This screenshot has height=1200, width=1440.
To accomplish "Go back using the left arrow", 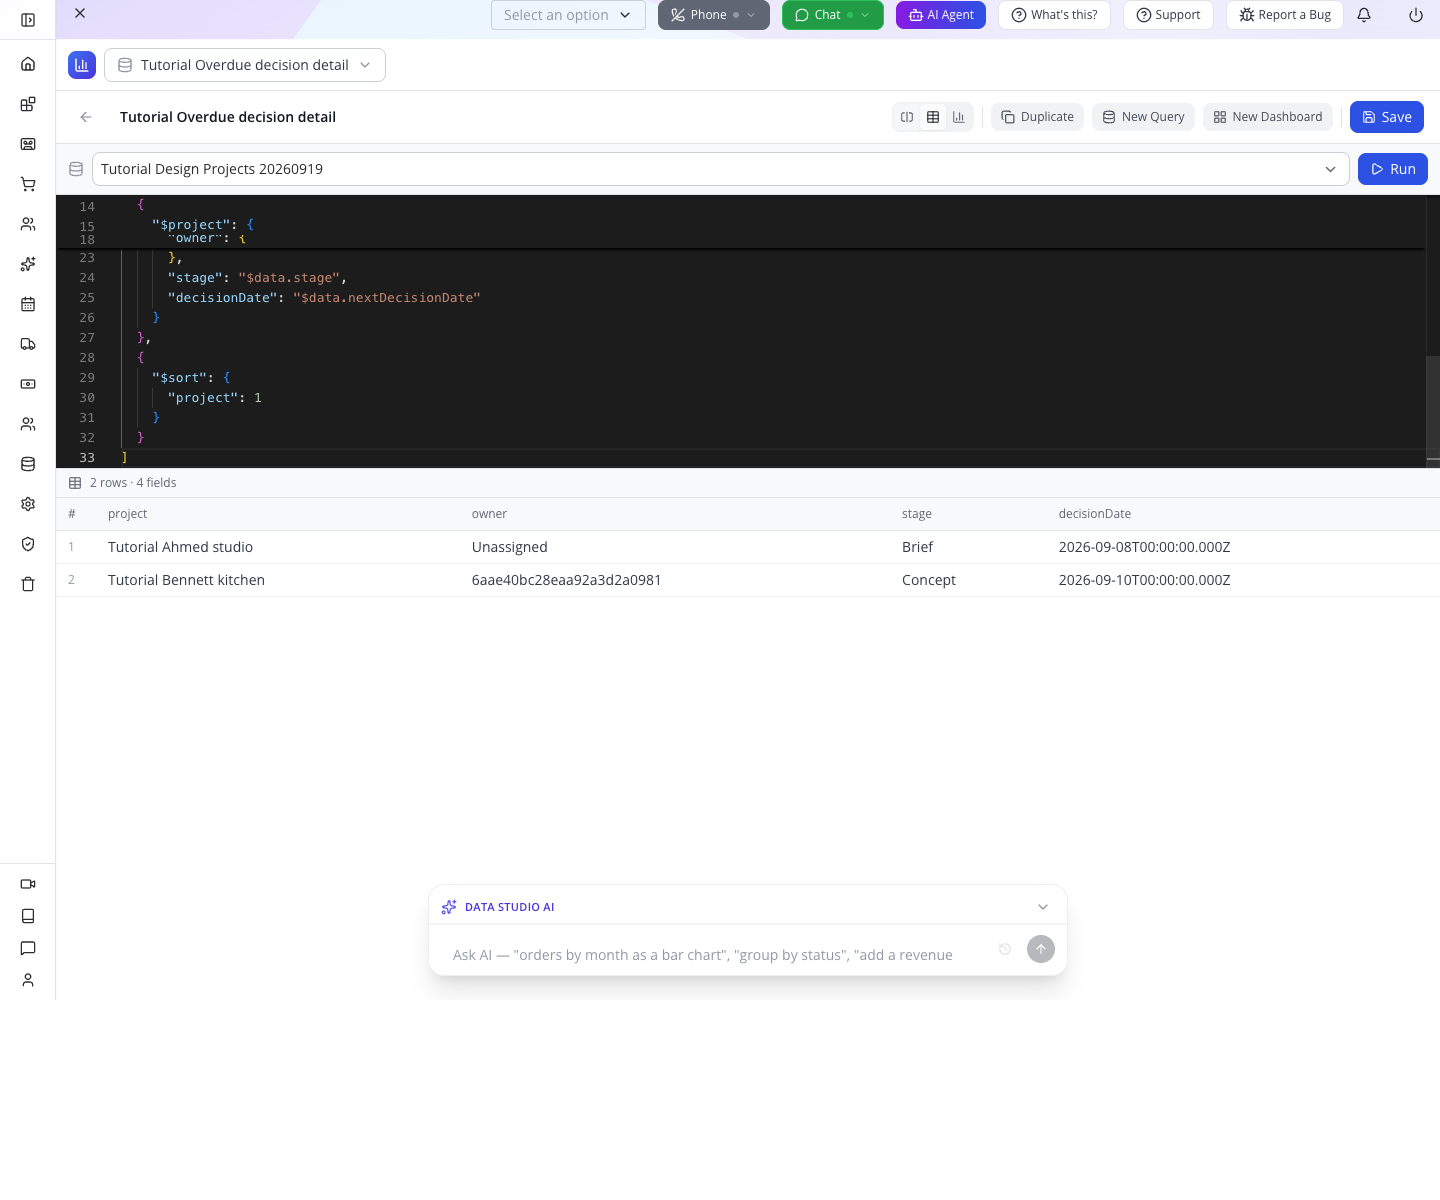I will click(x=86, y=117).
